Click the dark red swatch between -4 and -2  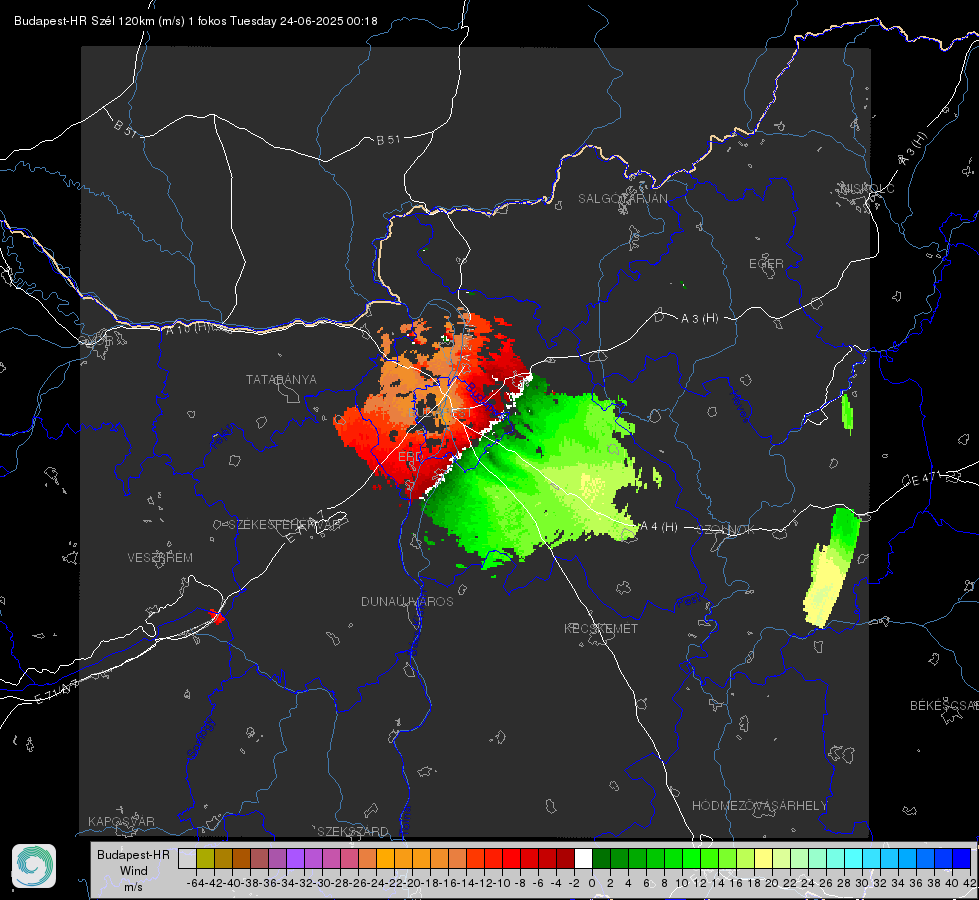(565, 859)
